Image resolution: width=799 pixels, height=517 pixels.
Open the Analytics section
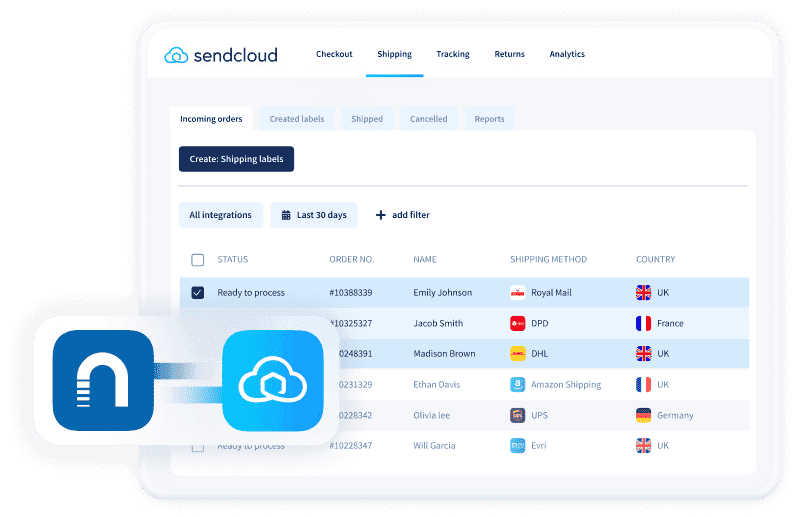click(567, 54)
